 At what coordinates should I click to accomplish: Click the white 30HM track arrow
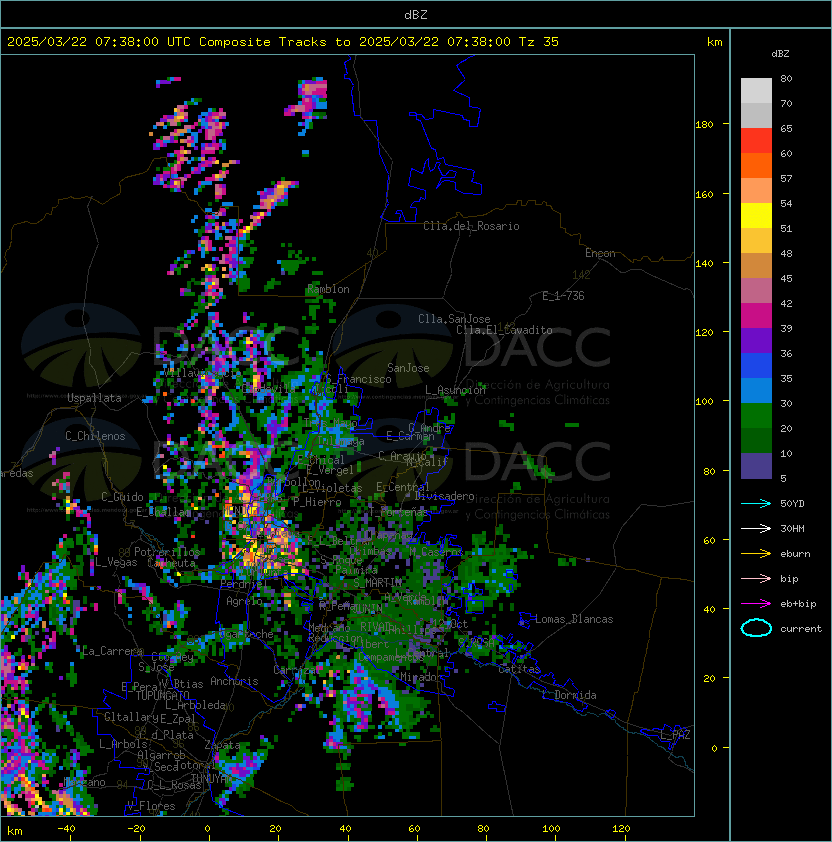coord(756,528)
